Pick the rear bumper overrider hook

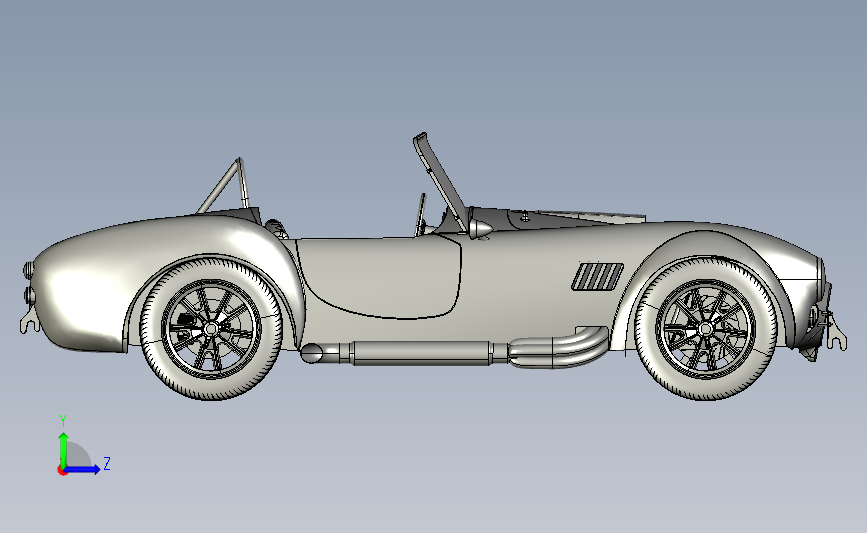pos(30,322)
